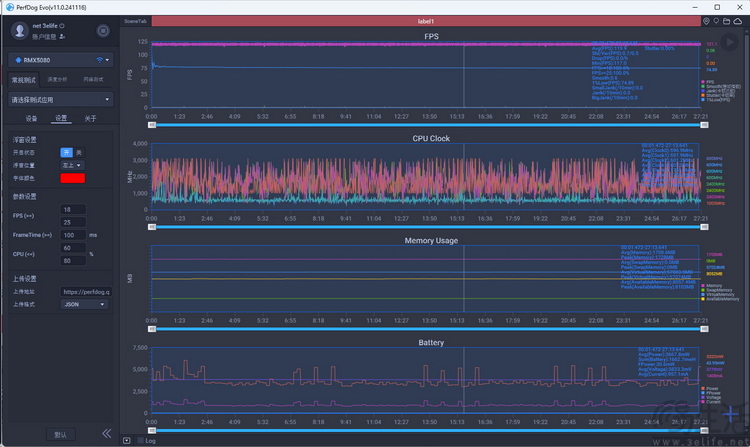750x447 pixels.
Task: Open the RMX5080 device dropdown
Action: click(61, 60)
